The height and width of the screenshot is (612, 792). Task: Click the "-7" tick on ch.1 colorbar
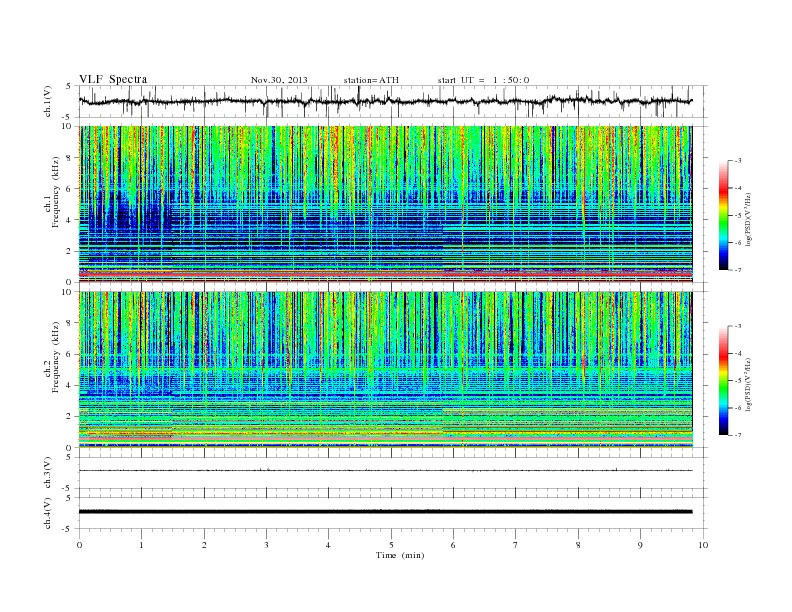pyautogui.click(x=738, y=270)
